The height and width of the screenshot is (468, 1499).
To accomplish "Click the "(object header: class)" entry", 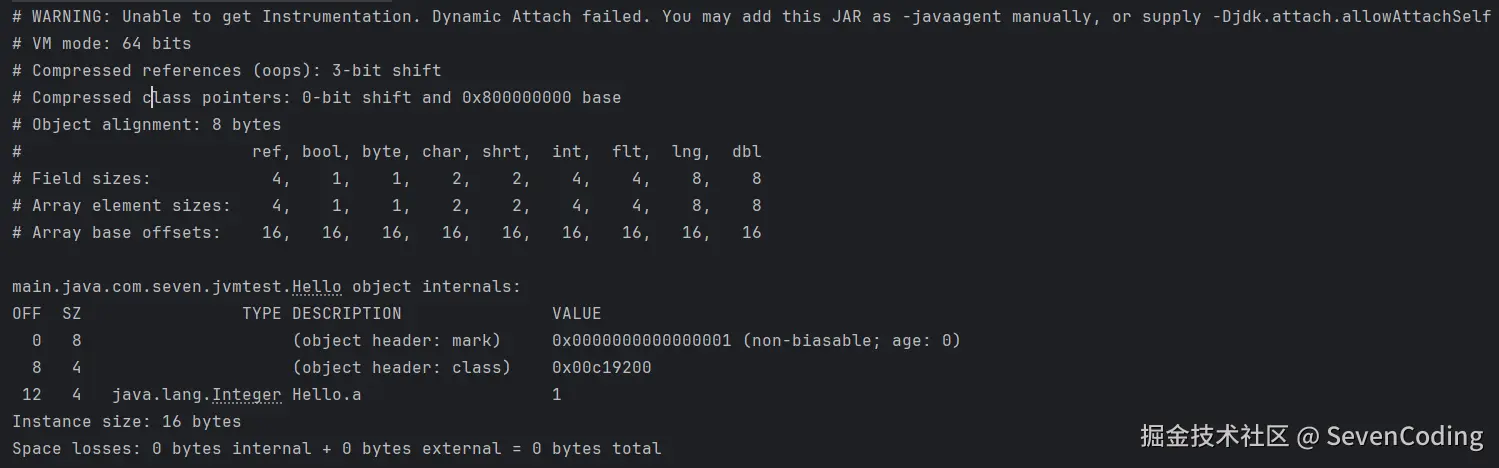I will 401,368.
